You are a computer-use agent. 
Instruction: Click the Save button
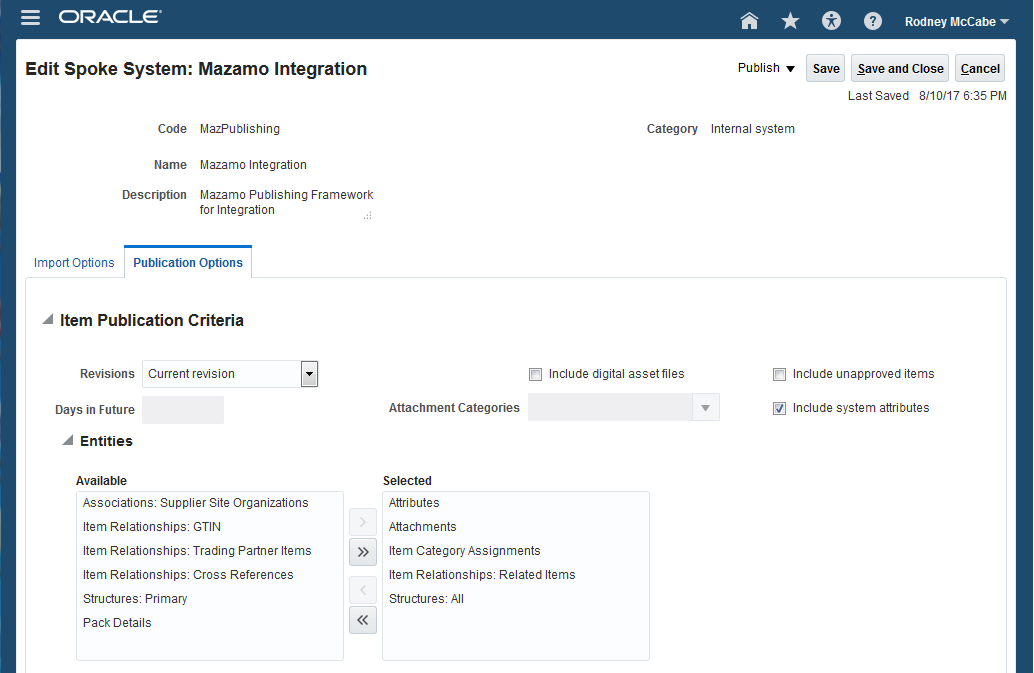826,69
